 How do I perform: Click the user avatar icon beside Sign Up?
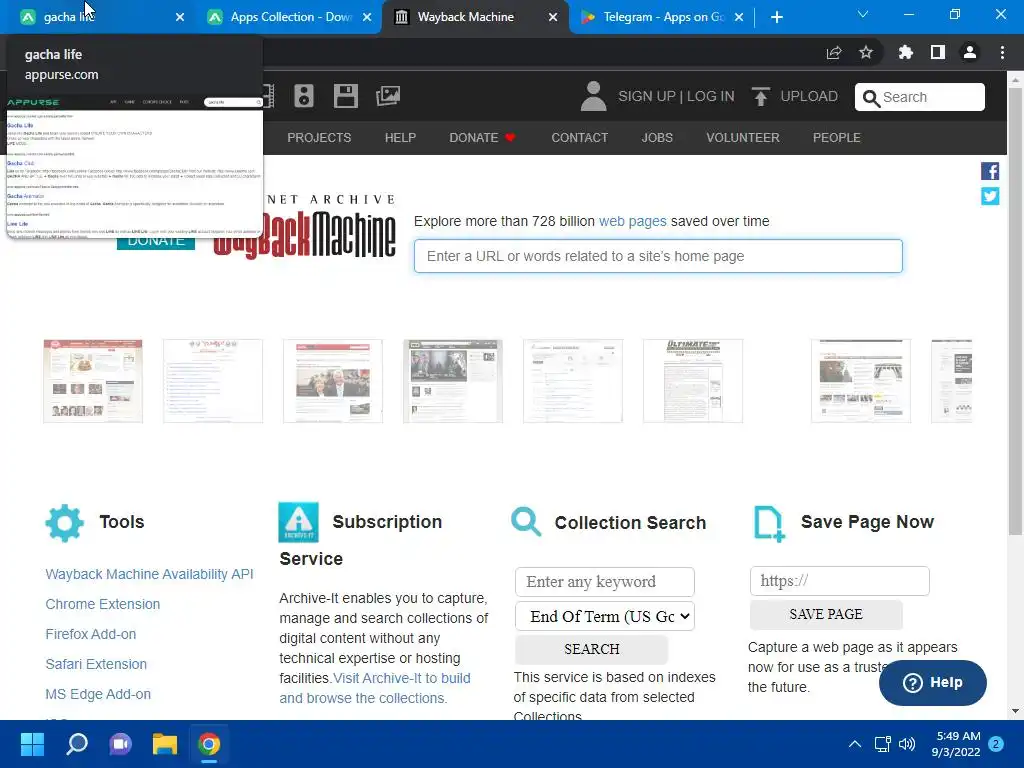pyautogui.click(x=593, y=96)
